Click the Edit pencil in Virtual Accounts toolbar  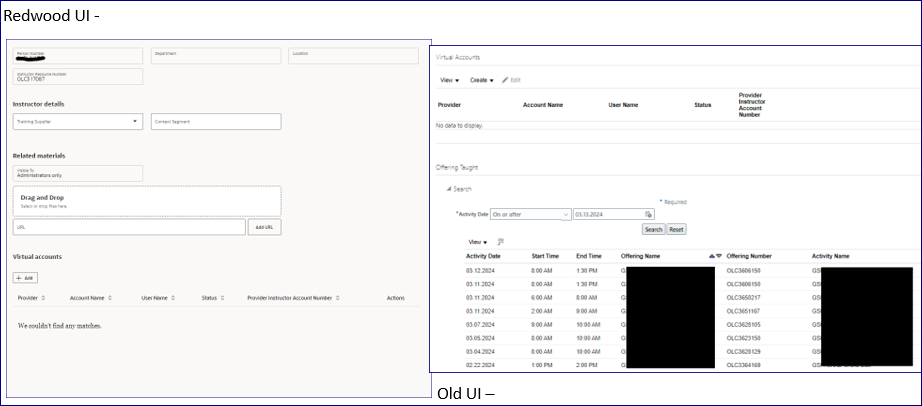tap(511, 80)
